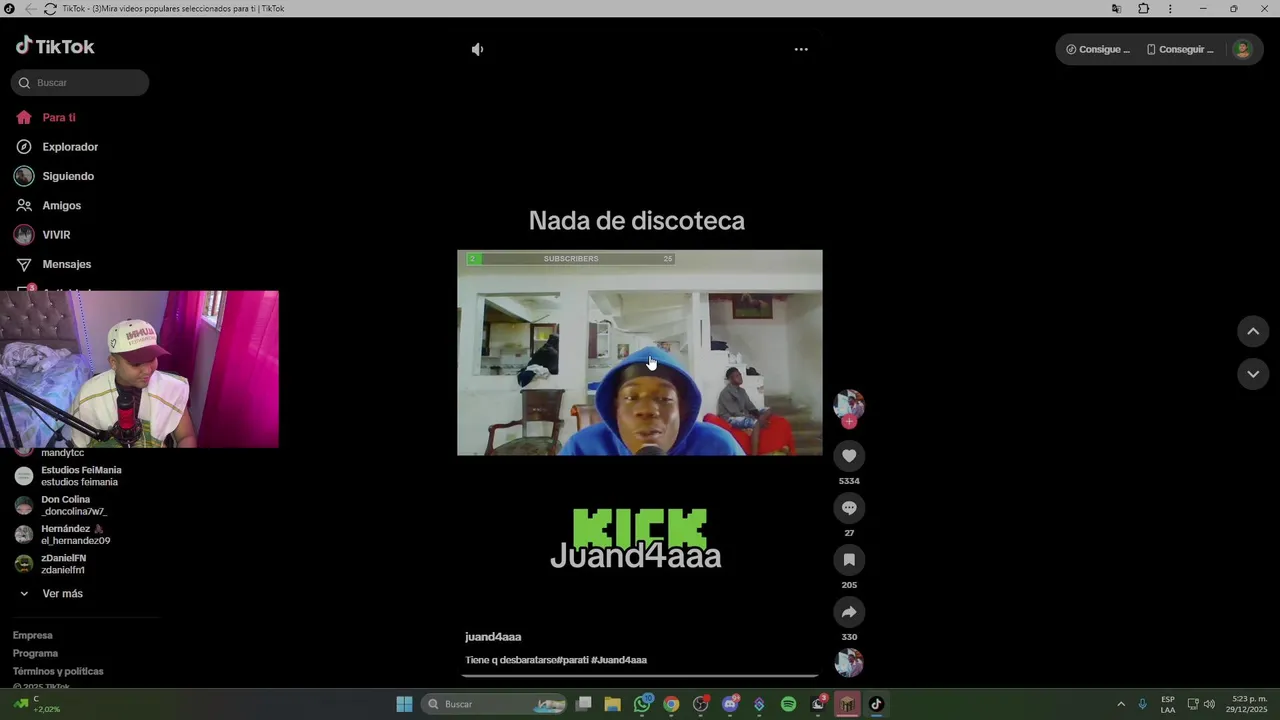1280x720 pixels.
Task: Like the video with the heart icon
Action: click(849, 456)
